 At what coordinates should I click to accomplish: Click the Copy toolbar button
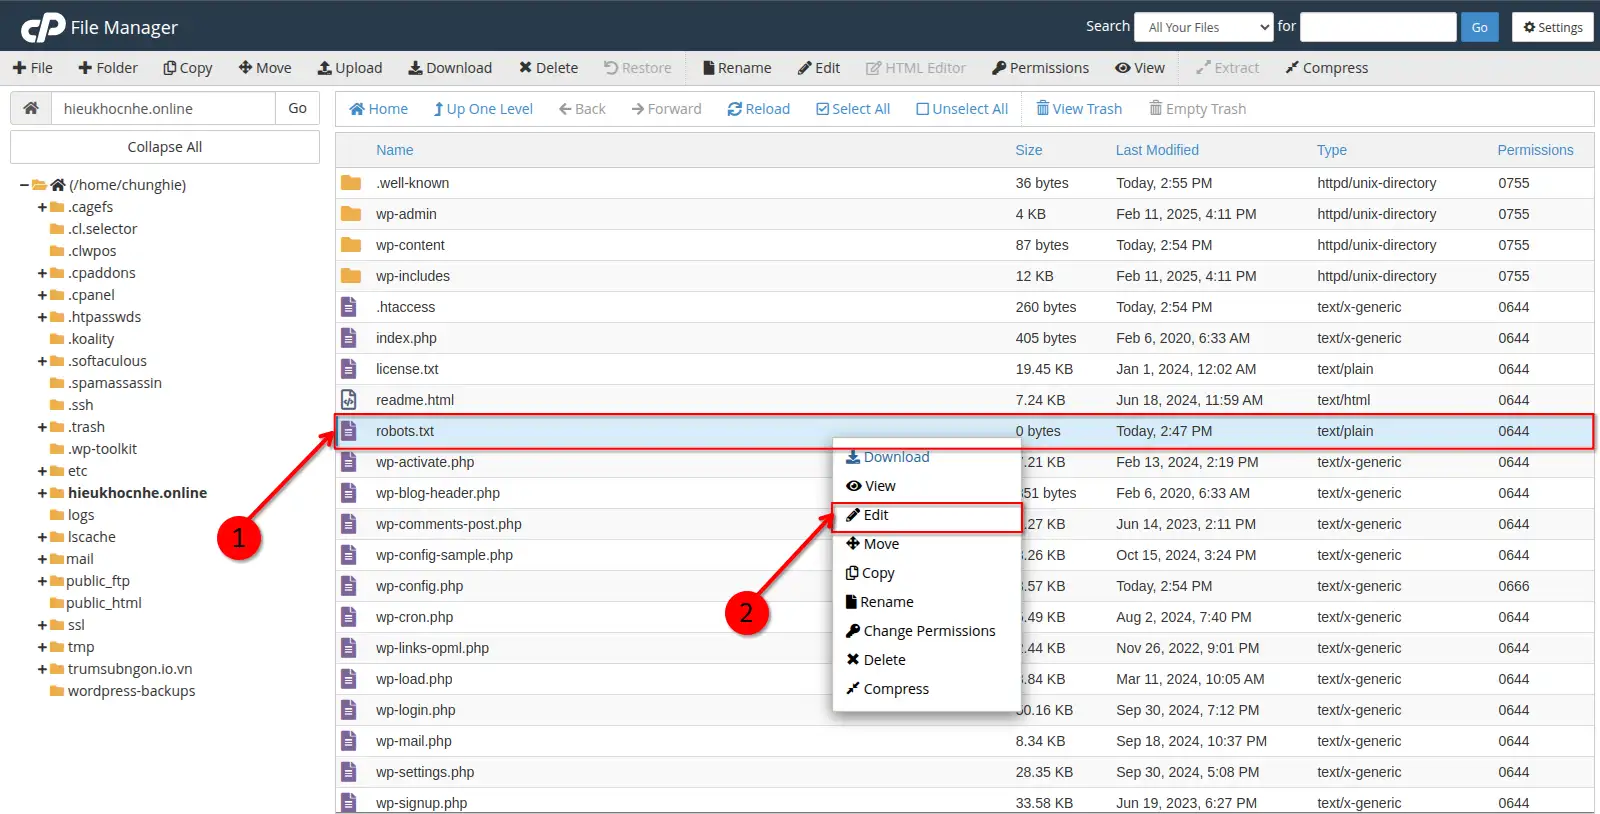(x=188, y=68)
